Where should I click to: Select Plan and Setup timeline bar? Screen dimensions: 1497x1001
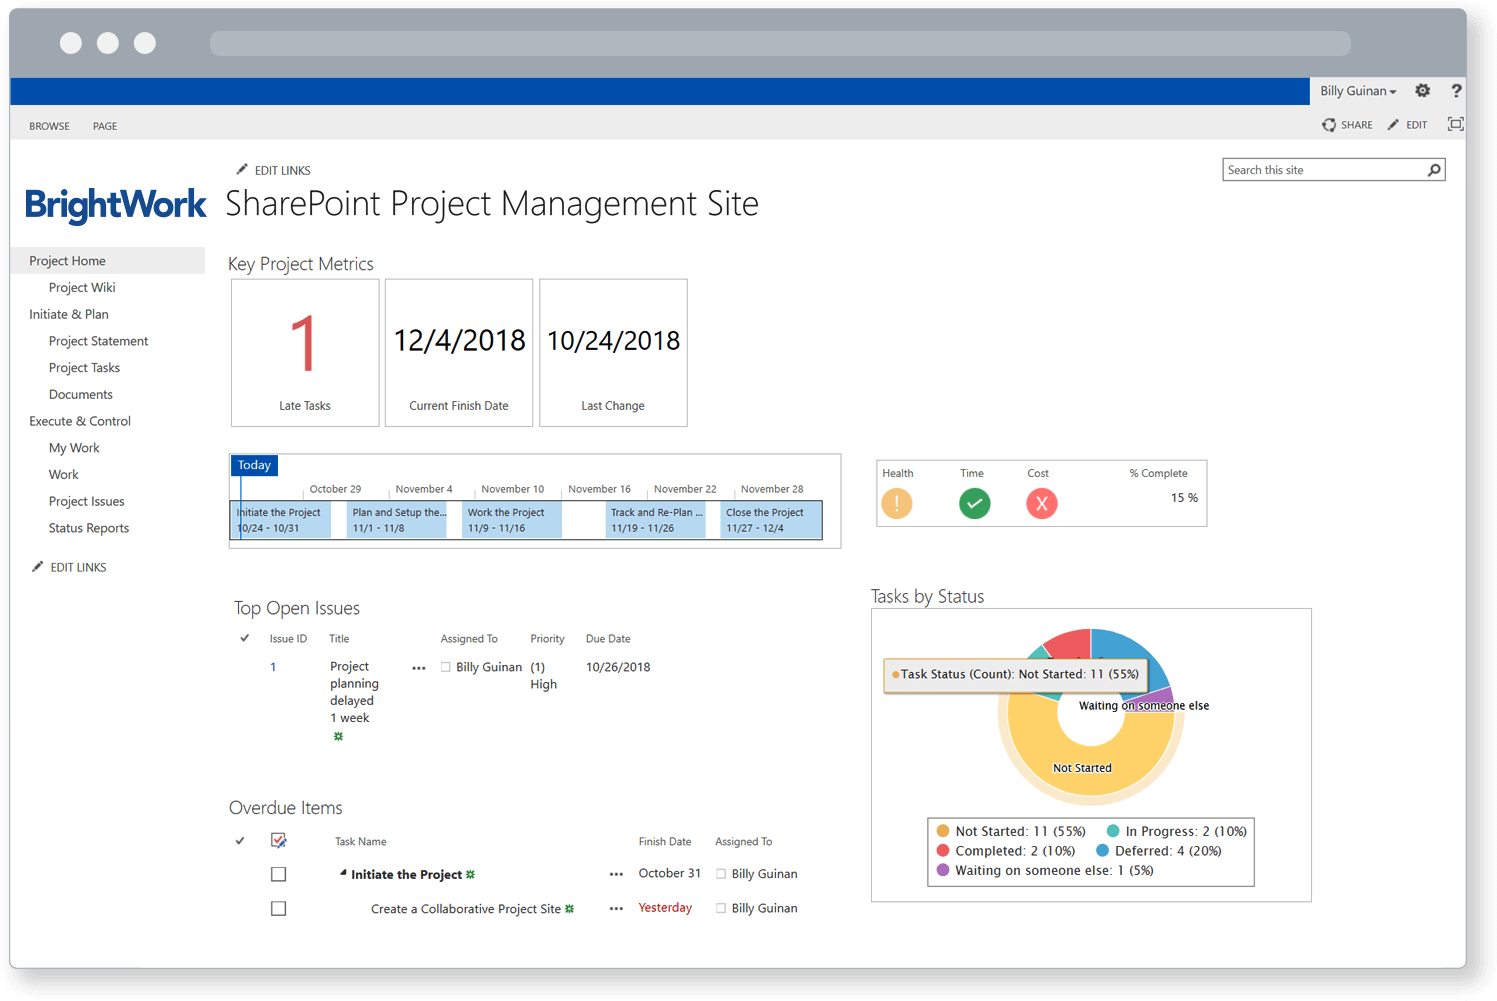[x=397, y=520]
